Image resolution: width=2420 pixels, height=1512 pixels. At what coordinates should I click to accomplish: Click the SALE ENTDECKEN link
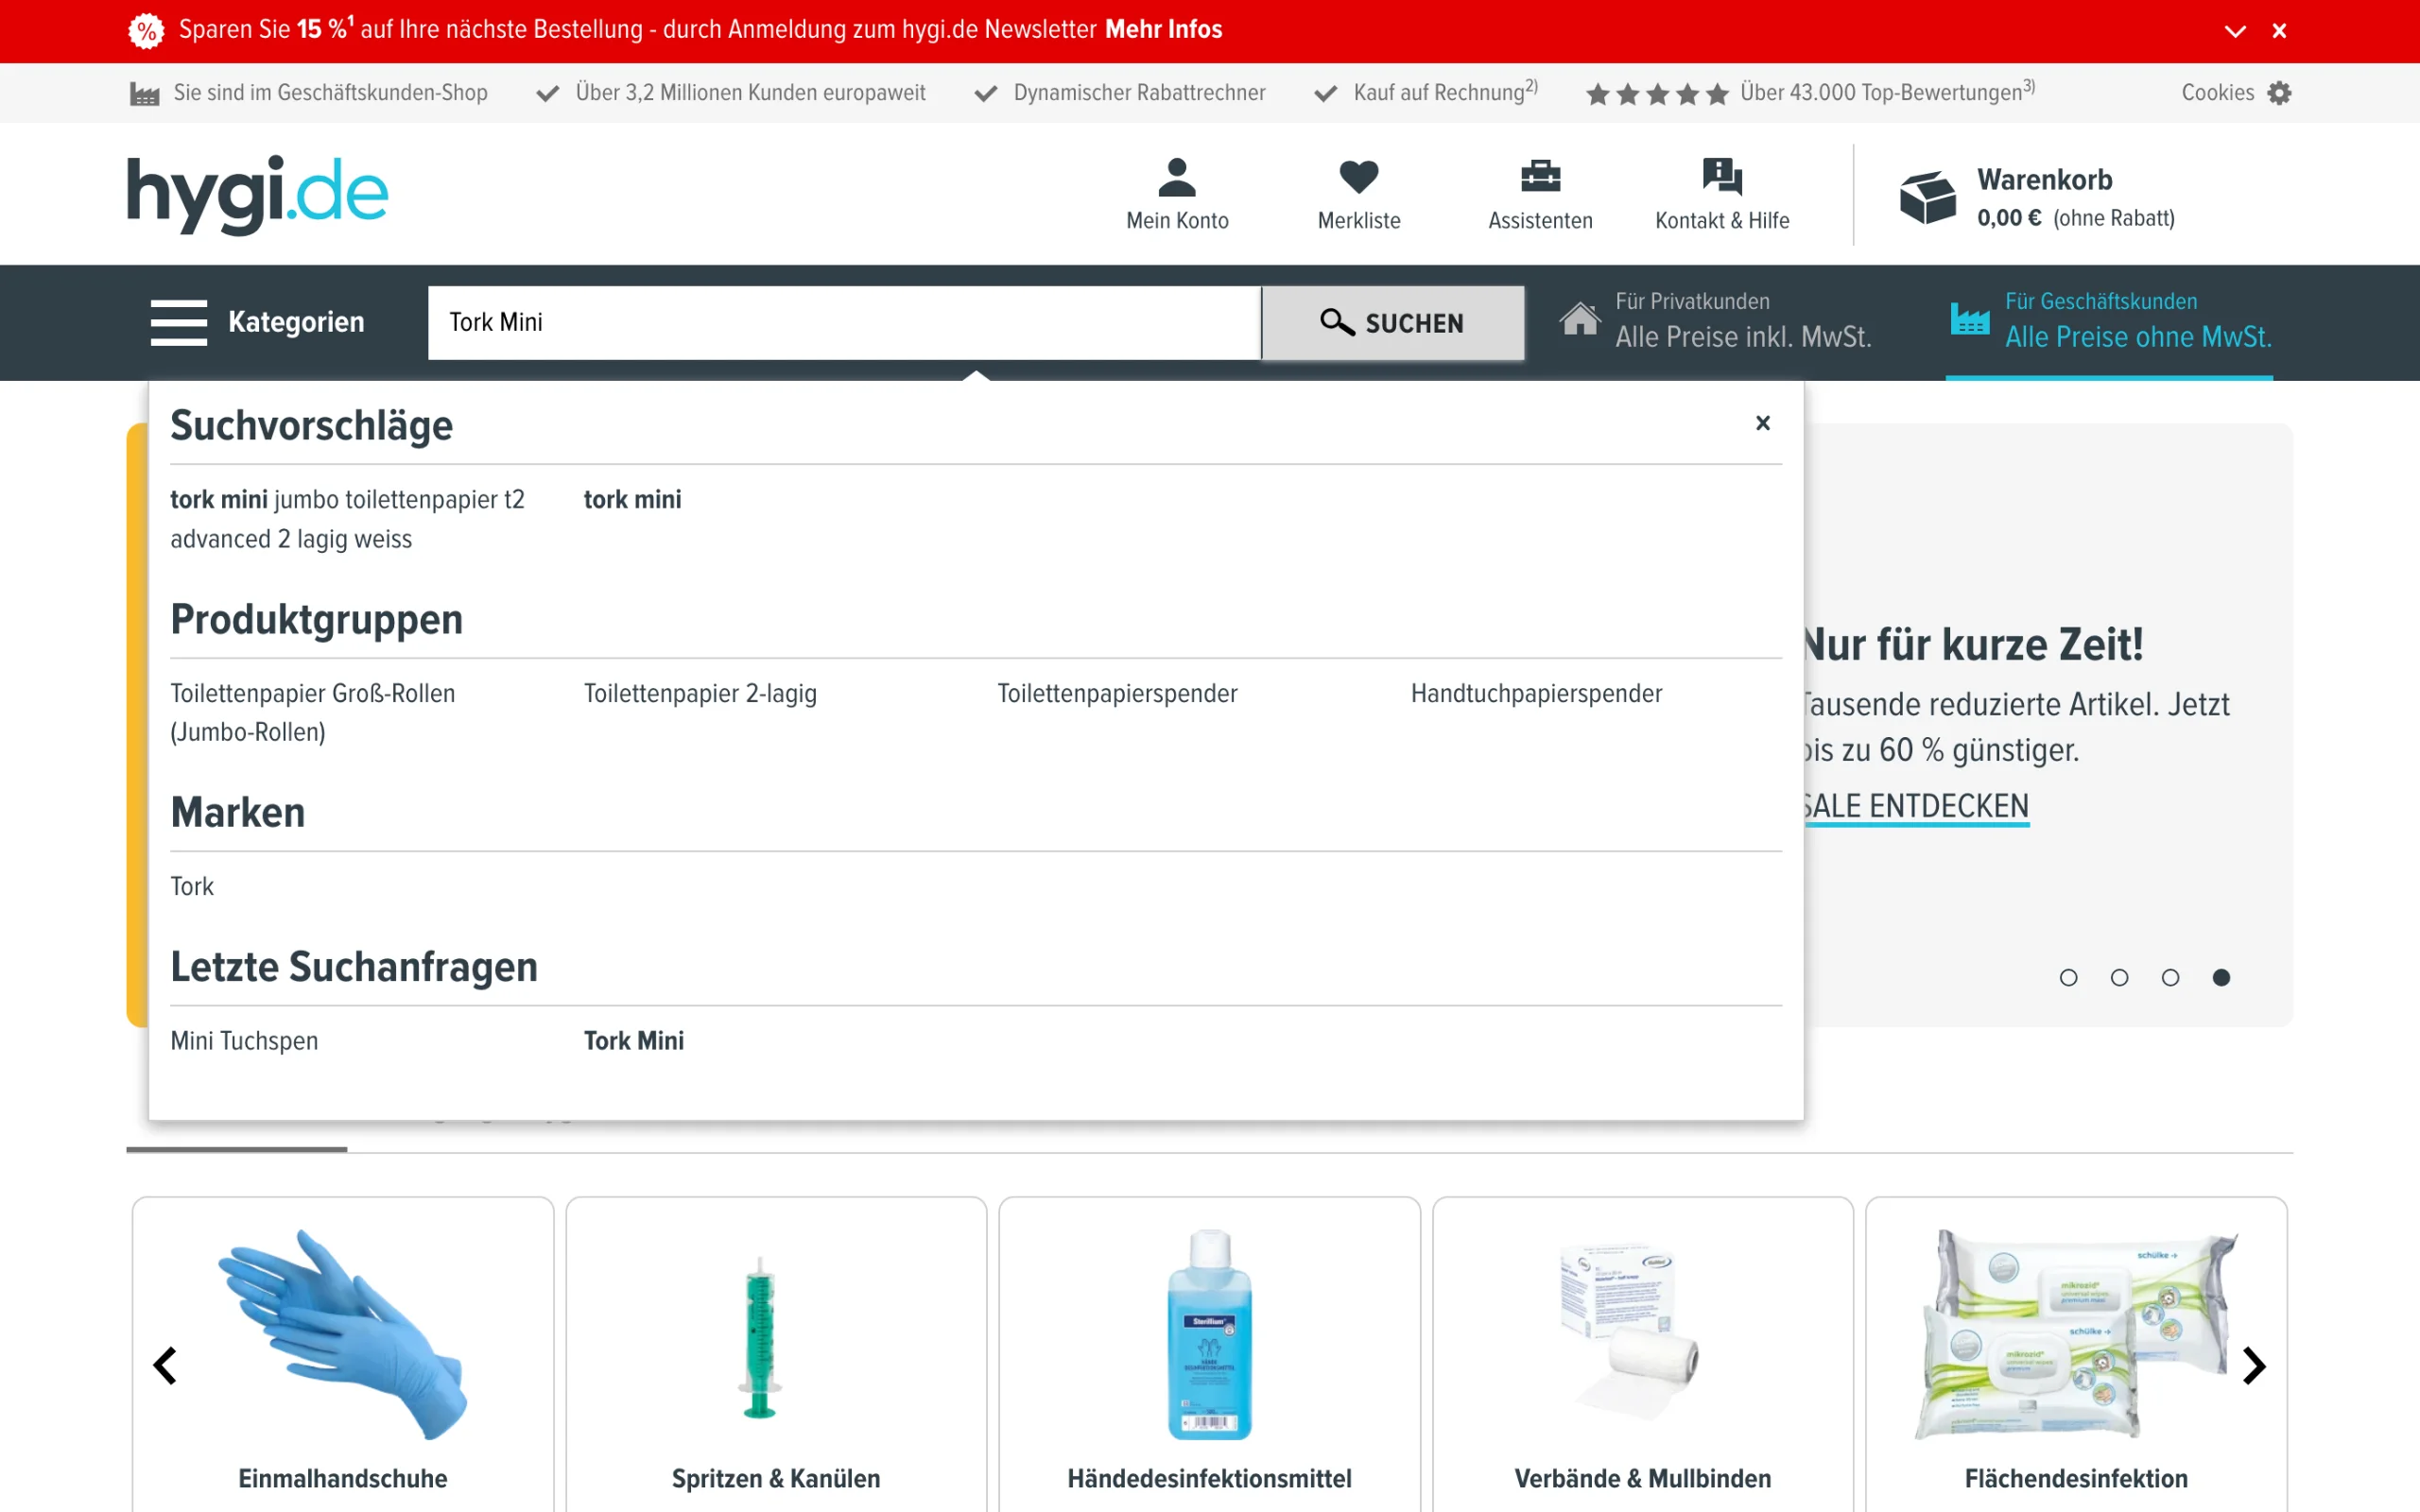click(1916, 806)
